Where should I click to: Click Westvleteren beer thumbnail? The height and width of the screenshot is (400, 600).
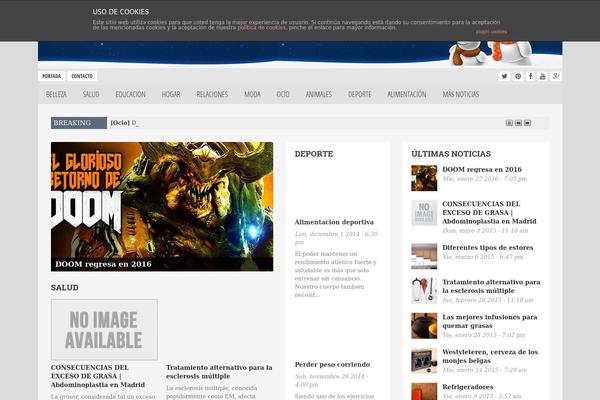click(424, 361)
